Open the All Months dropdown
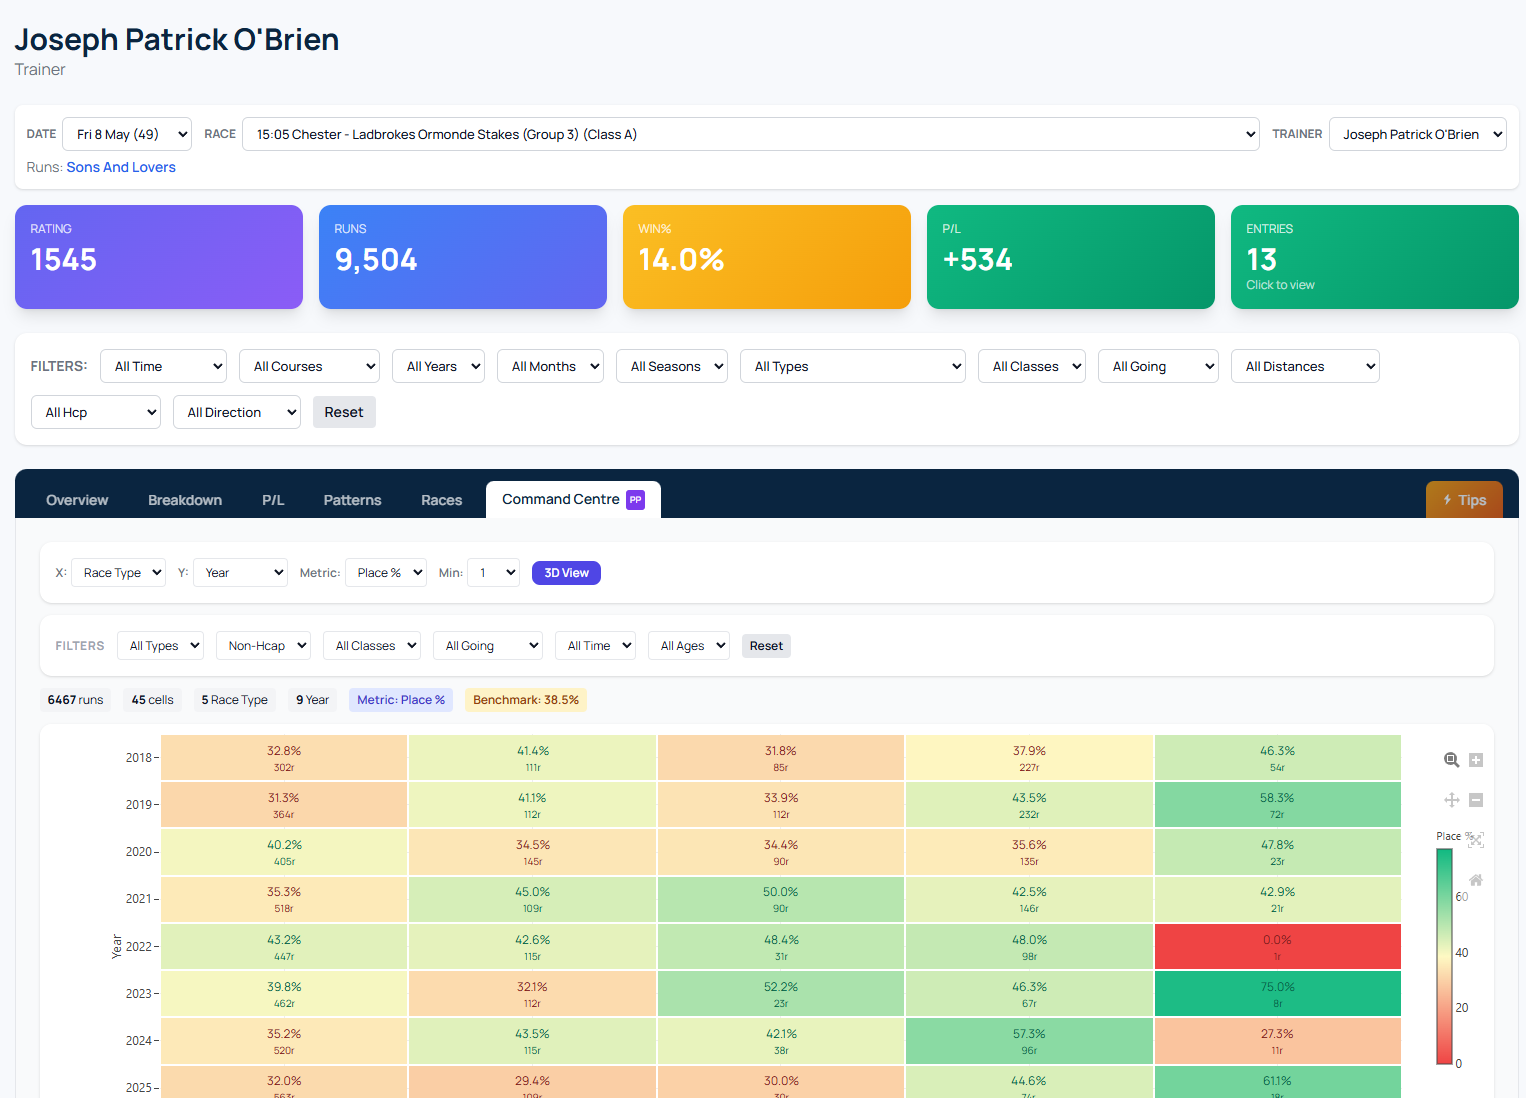The width and height of the screenshot is (1526, 1098). 551,366
